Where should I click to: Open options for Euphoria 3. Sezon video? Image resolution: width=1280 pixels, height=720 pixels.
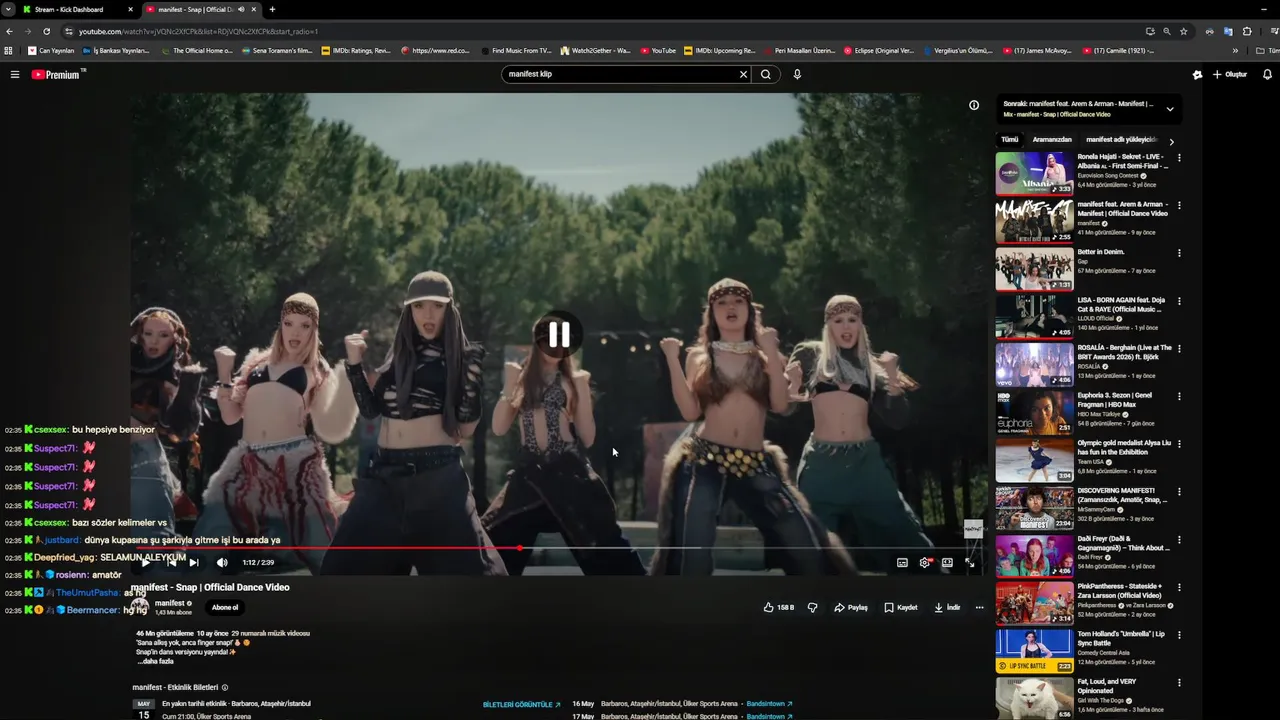[1179, 397]
